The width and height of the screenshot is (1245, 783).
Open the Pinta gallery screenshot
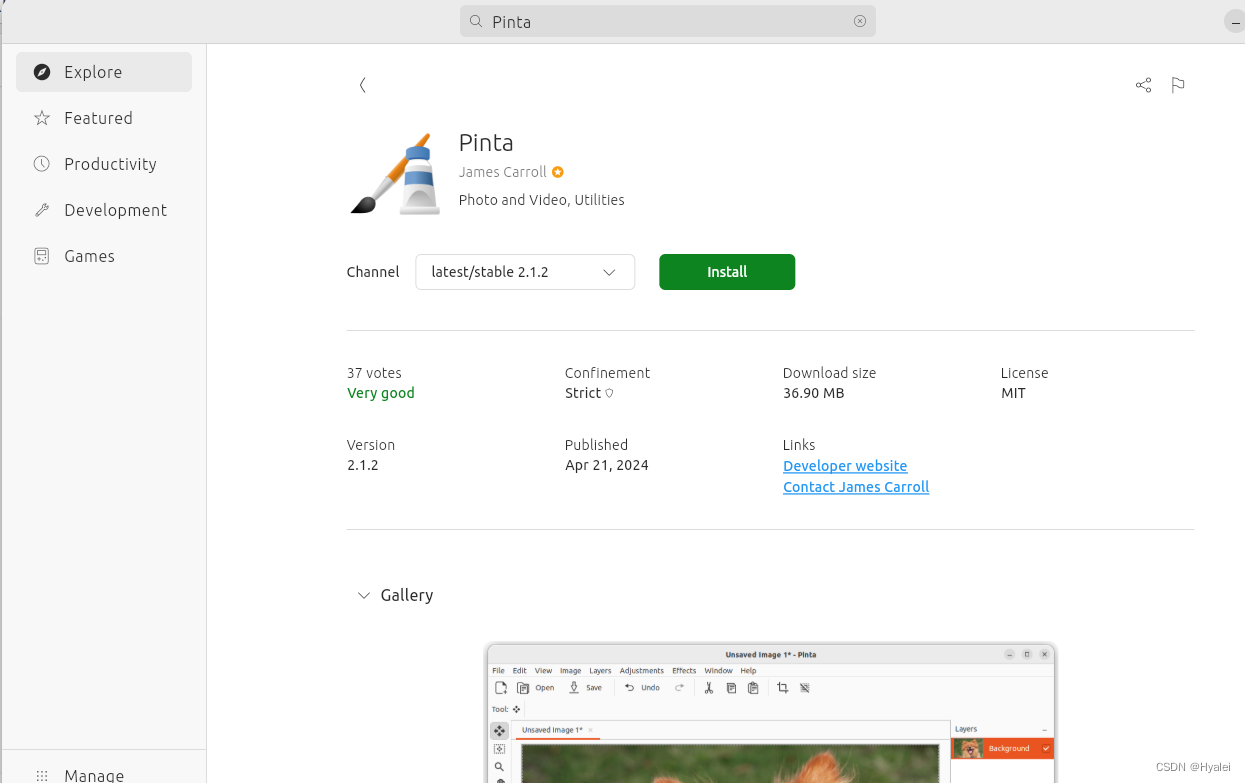770,713
